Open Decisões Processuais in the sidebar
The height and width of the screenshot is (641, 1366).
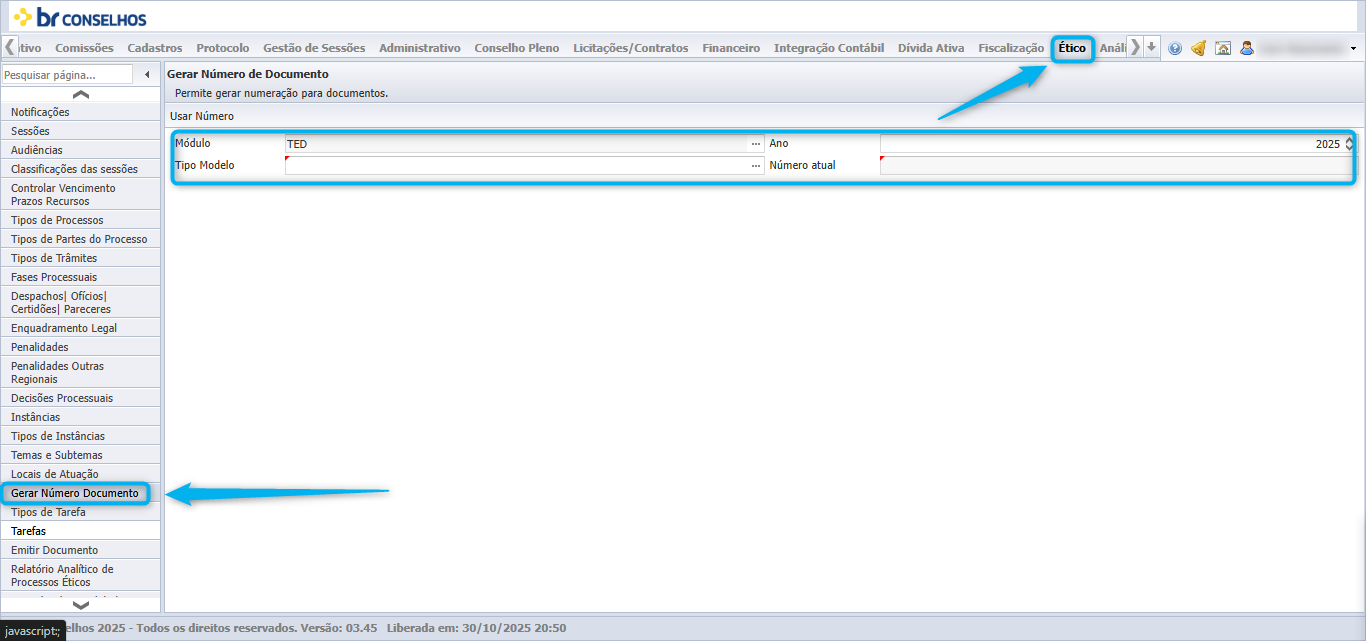click(x=80, y=398)
